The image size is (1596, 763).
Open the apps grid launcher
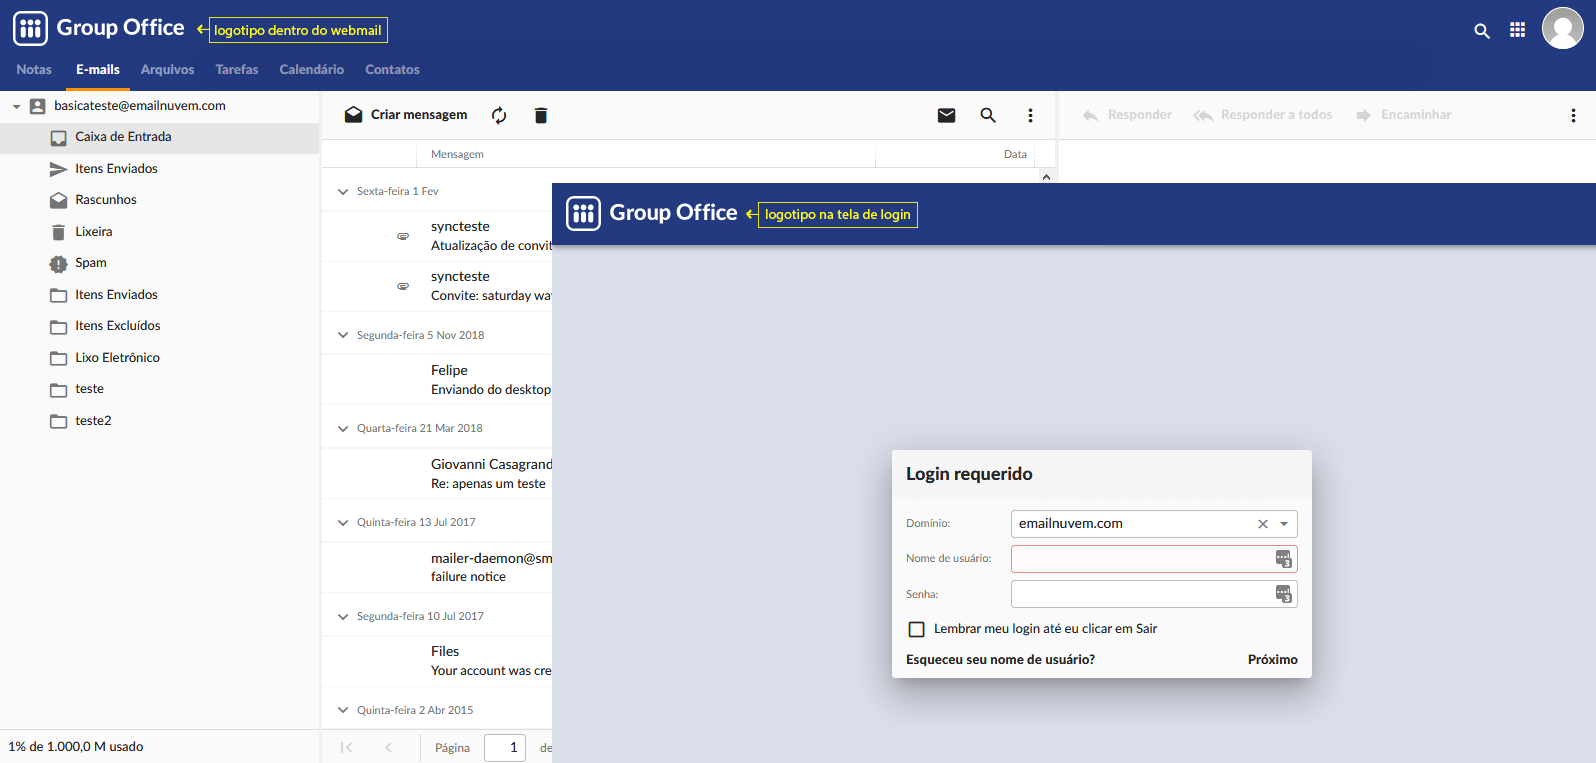click(1517, 30)
